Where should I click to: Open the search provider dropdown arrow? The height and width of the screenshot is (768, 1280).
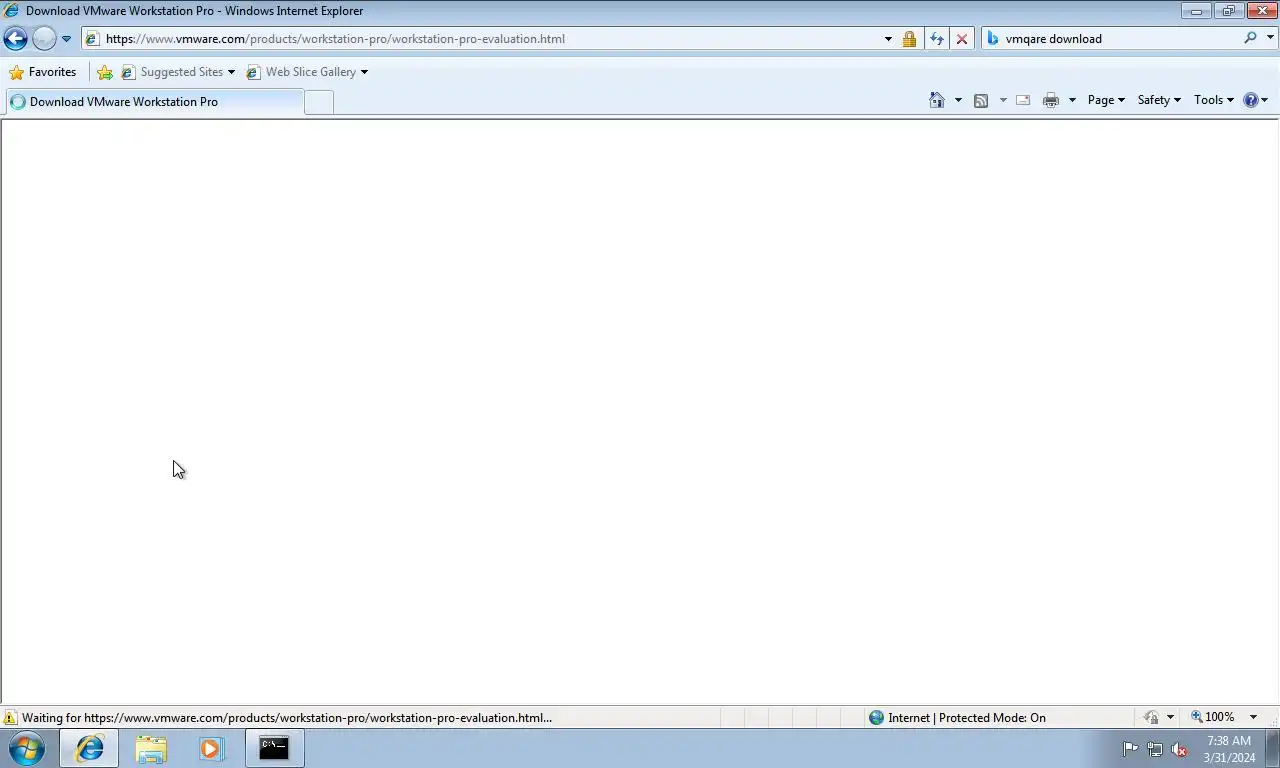(x=1272, y=39)
